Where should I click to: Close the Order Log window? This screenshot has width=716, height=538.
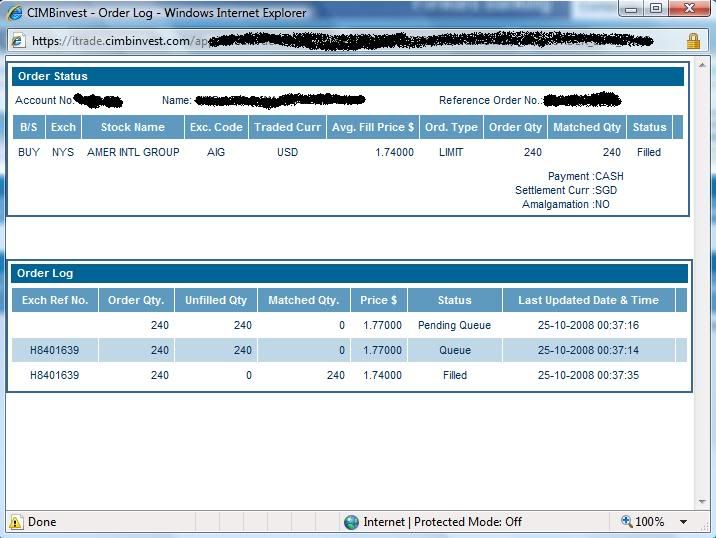[x=690, y=9]
